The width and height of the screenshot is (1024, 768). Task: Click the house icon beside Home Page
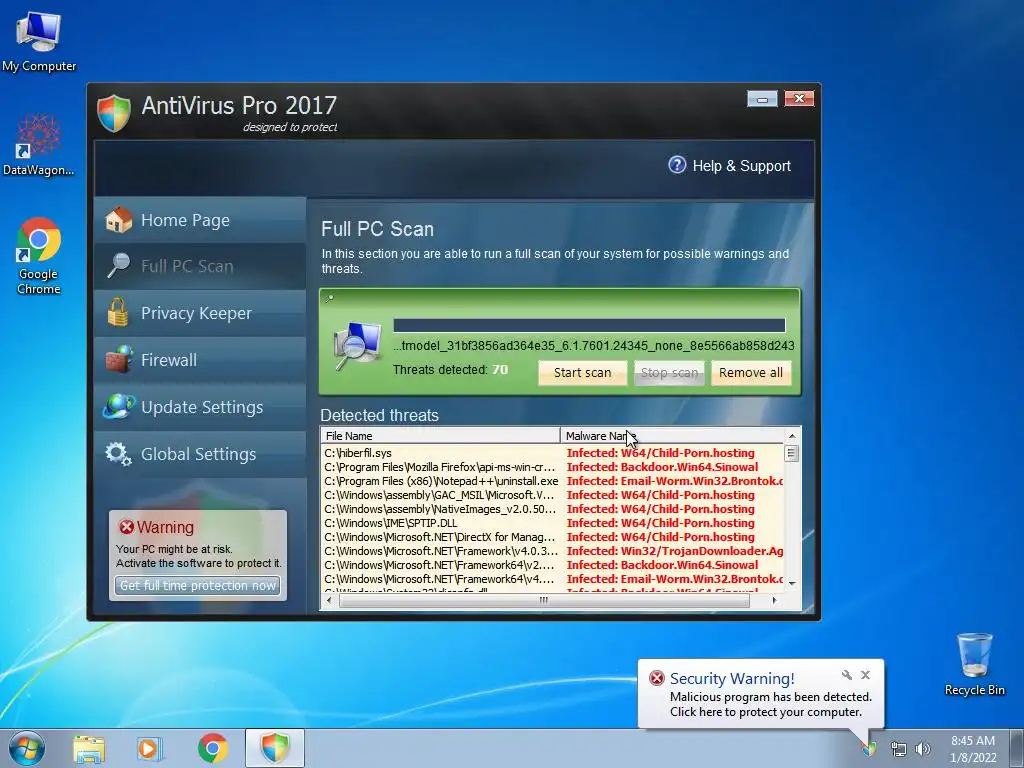tap(119, 220)
